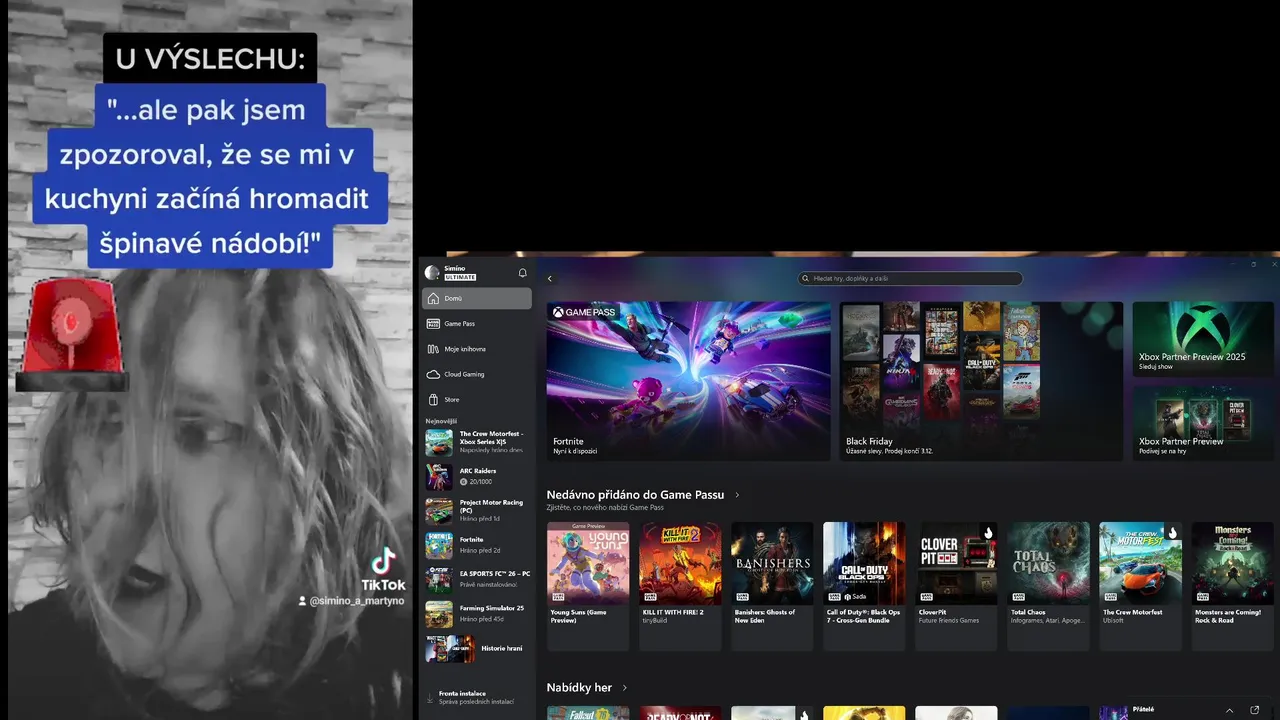Select the Game Pass menu item
This screenshot has width=1280, height=720.
click(477, 323)
